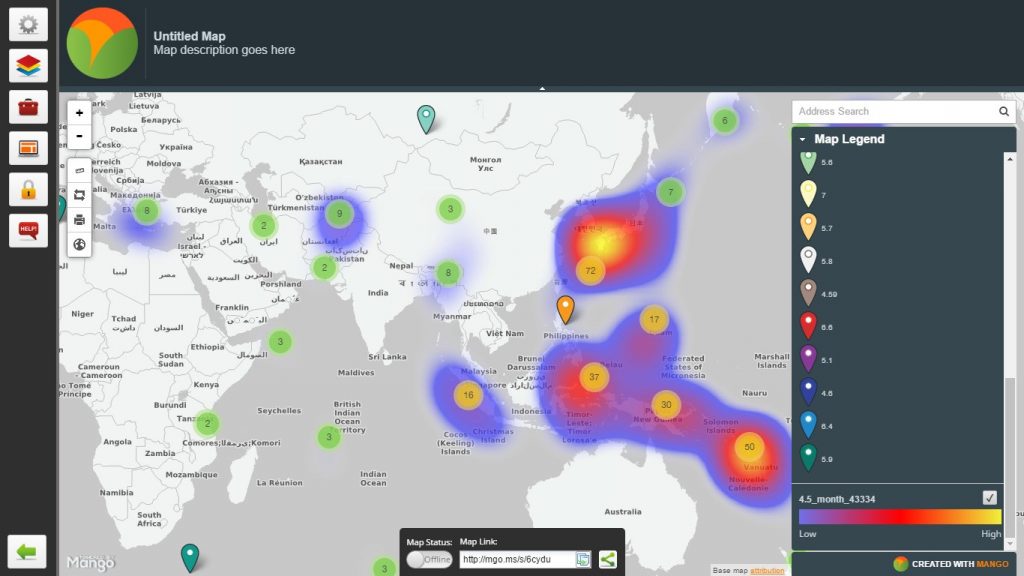This screenshot has height=576, width=1024.
Task: Open the layers panel in the sidebar
Action: click(x=27, y=64)
